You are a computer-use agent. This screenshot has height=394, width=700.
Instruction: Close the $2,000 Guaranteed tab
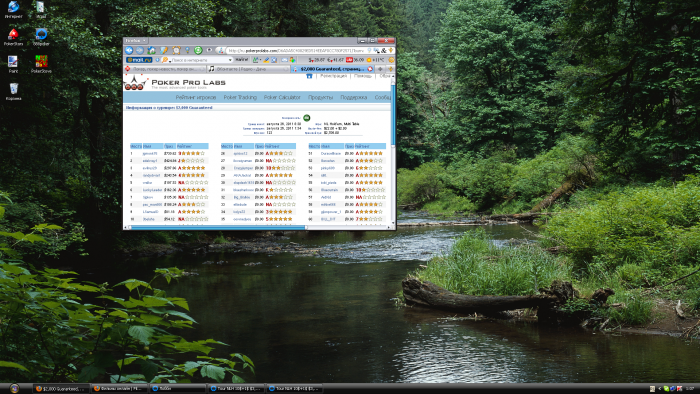[x=370, y=69]
